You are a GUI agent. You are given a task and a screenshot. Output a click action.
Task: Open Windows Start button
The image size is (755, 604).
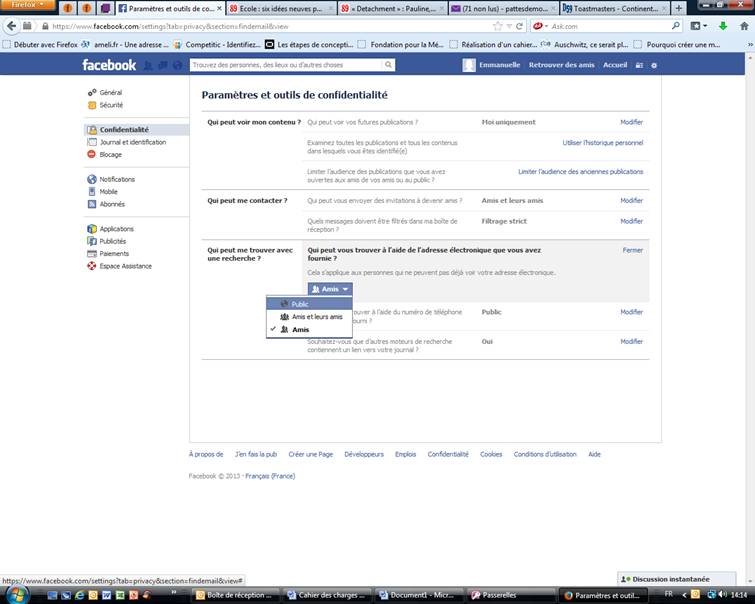17,595
